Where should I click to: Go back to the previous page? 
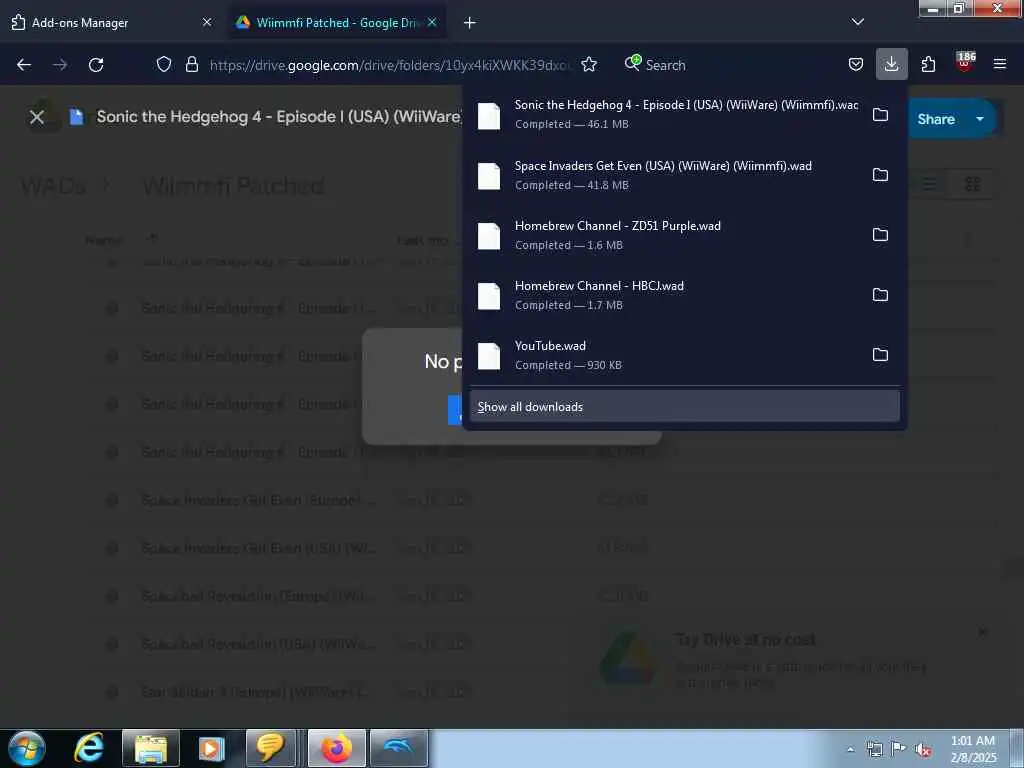(x=24, y=65)
